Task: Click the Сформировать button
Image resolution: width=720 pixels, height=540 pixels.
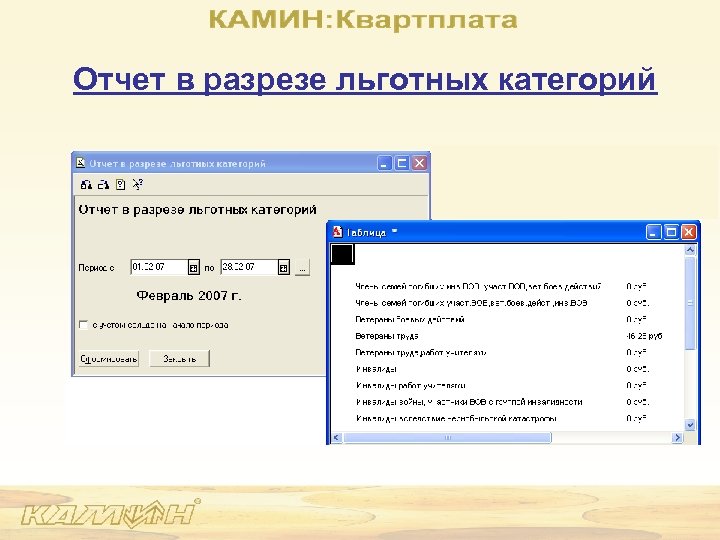Action: tap(109, 359)
